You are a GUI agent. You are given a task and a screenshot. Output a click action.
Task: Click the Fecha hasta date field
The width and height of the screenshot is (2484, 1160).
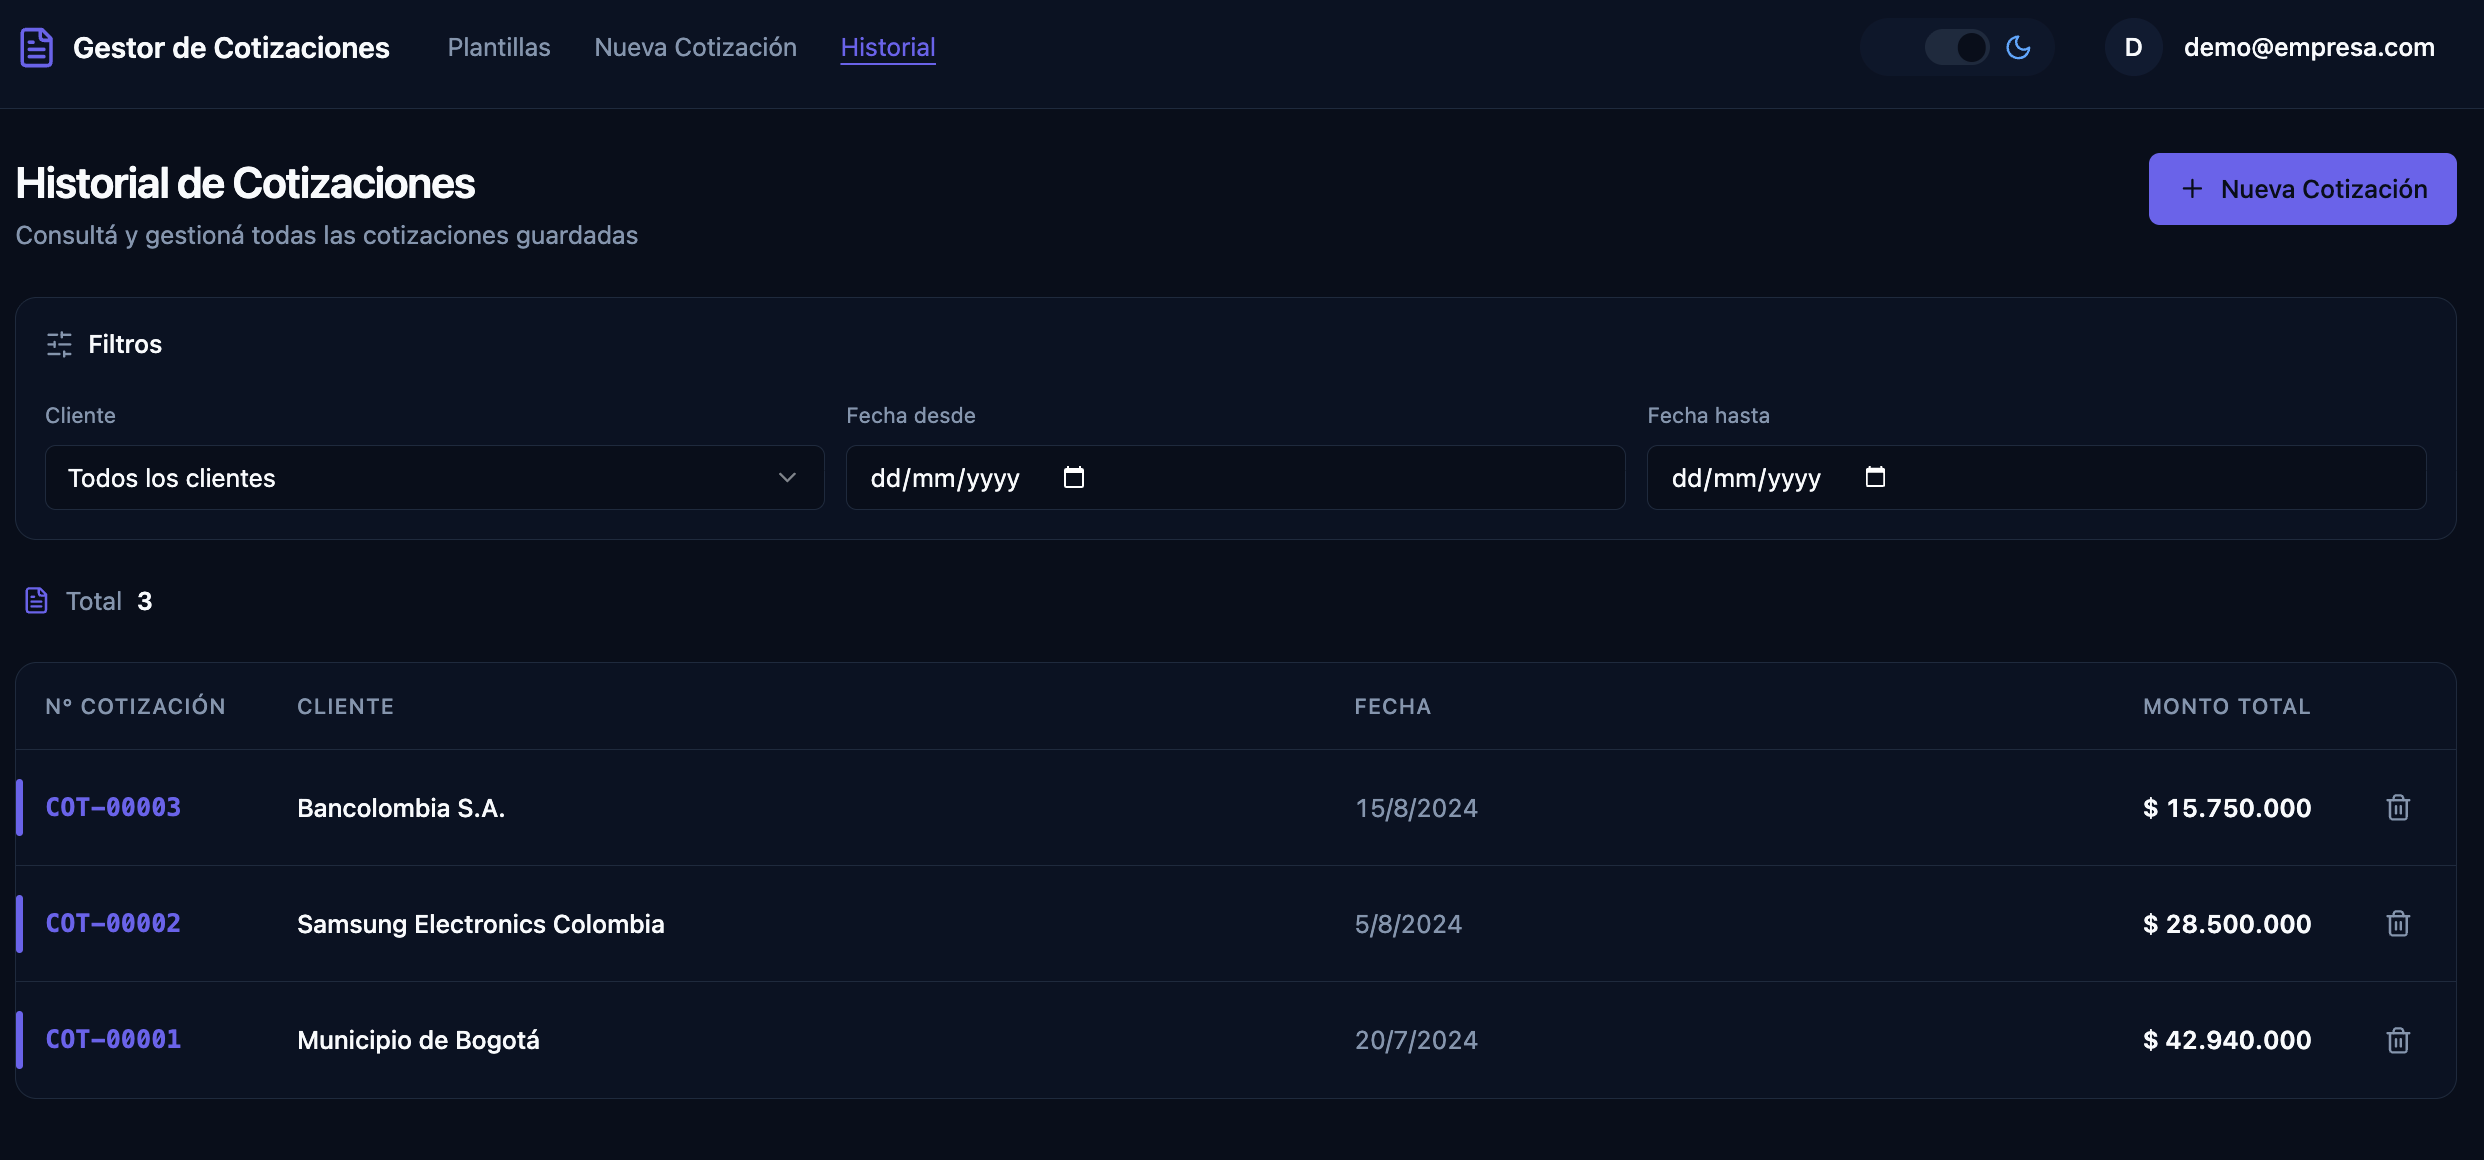(2036, 478)
